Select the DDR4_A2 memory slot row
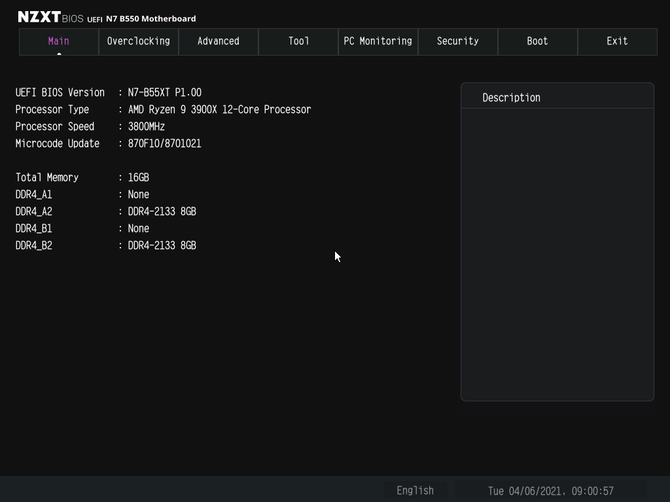The image size is (670, 502). [x=106, y=211]
